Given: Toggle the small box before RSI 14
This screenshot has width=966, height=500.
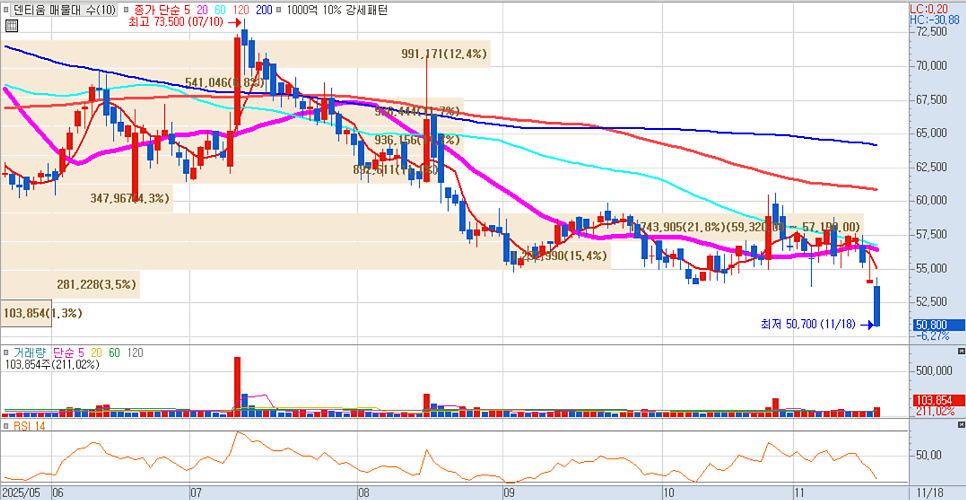Looking at the screenshot, I should (6, 426).
